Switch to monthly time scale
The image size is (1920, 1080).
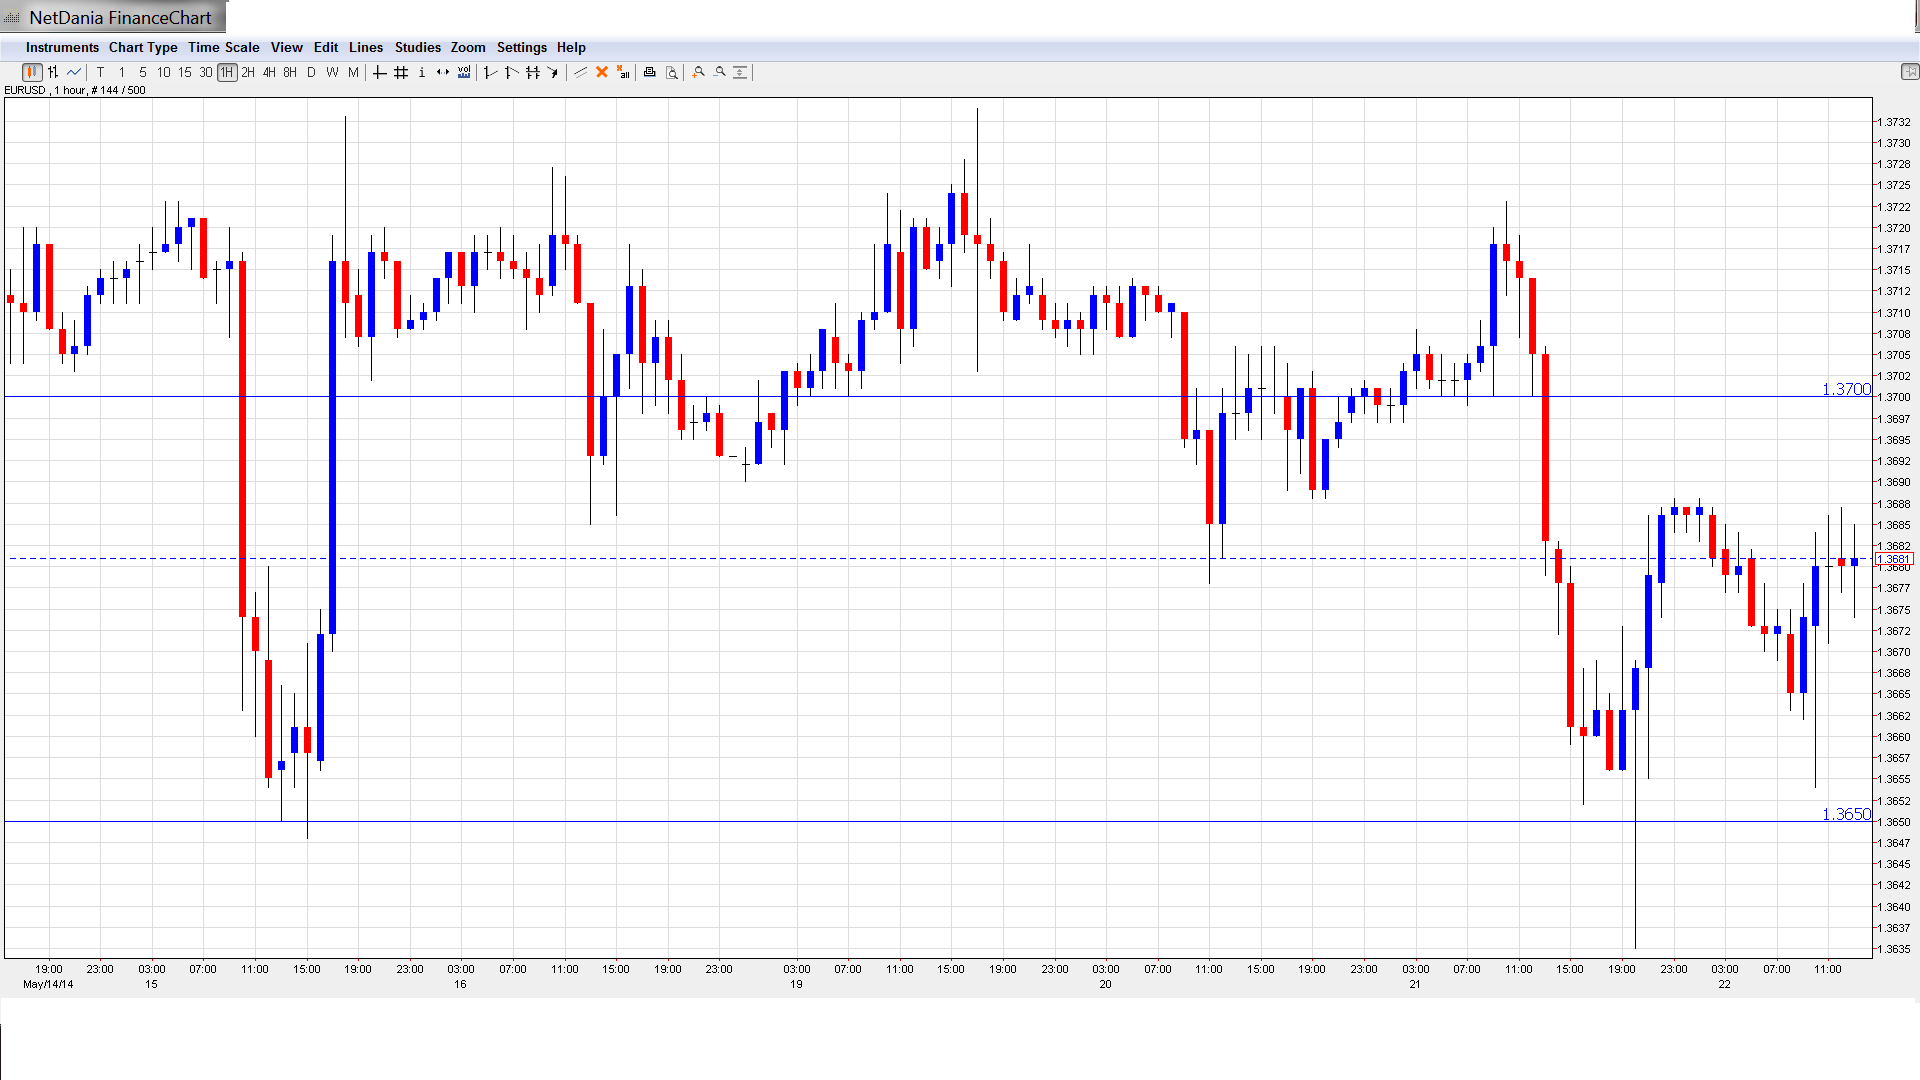coord(353,72)
